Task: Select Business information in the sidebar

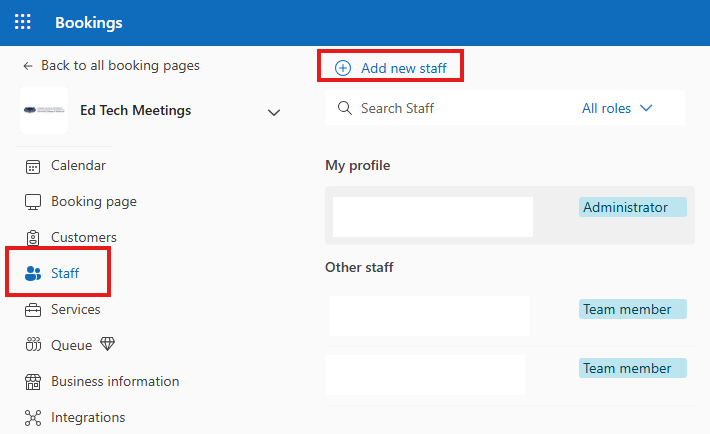Action: click(115, 382)
